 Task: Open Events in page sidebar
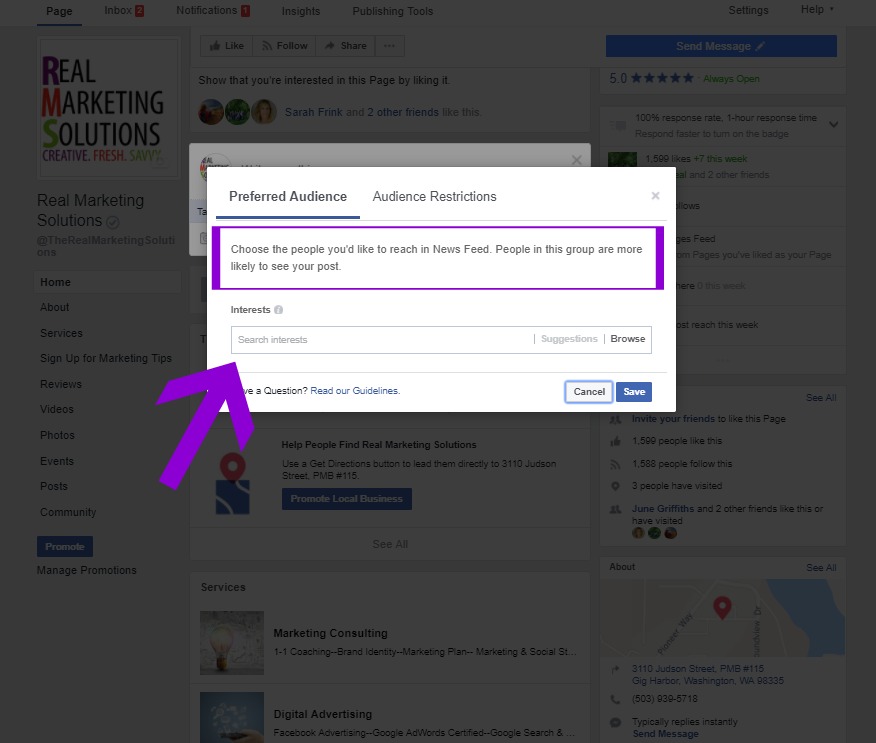(x=57, y=461)
